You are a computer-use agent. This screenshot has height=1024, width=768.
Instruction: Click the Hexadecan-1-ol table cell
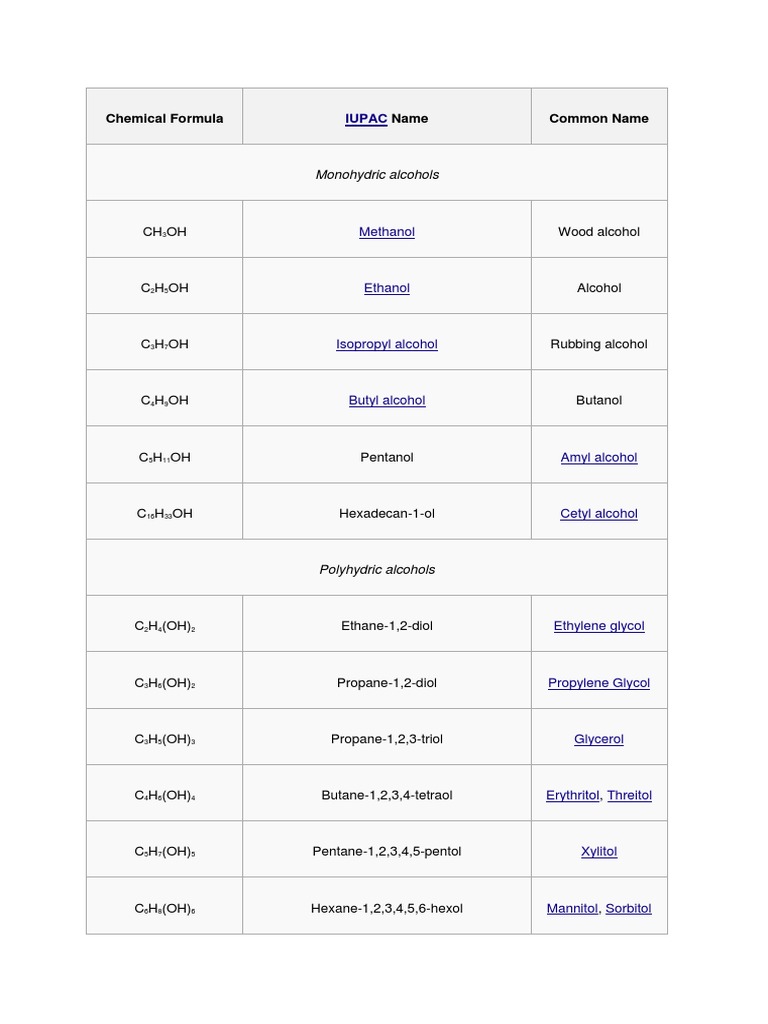pos(387,513)
